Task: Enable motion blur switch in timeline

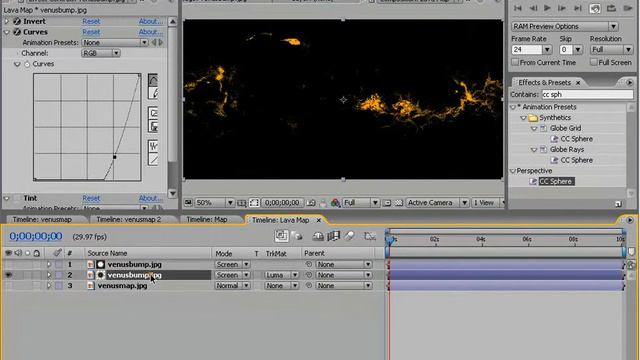Action: [x=349, y=236]
